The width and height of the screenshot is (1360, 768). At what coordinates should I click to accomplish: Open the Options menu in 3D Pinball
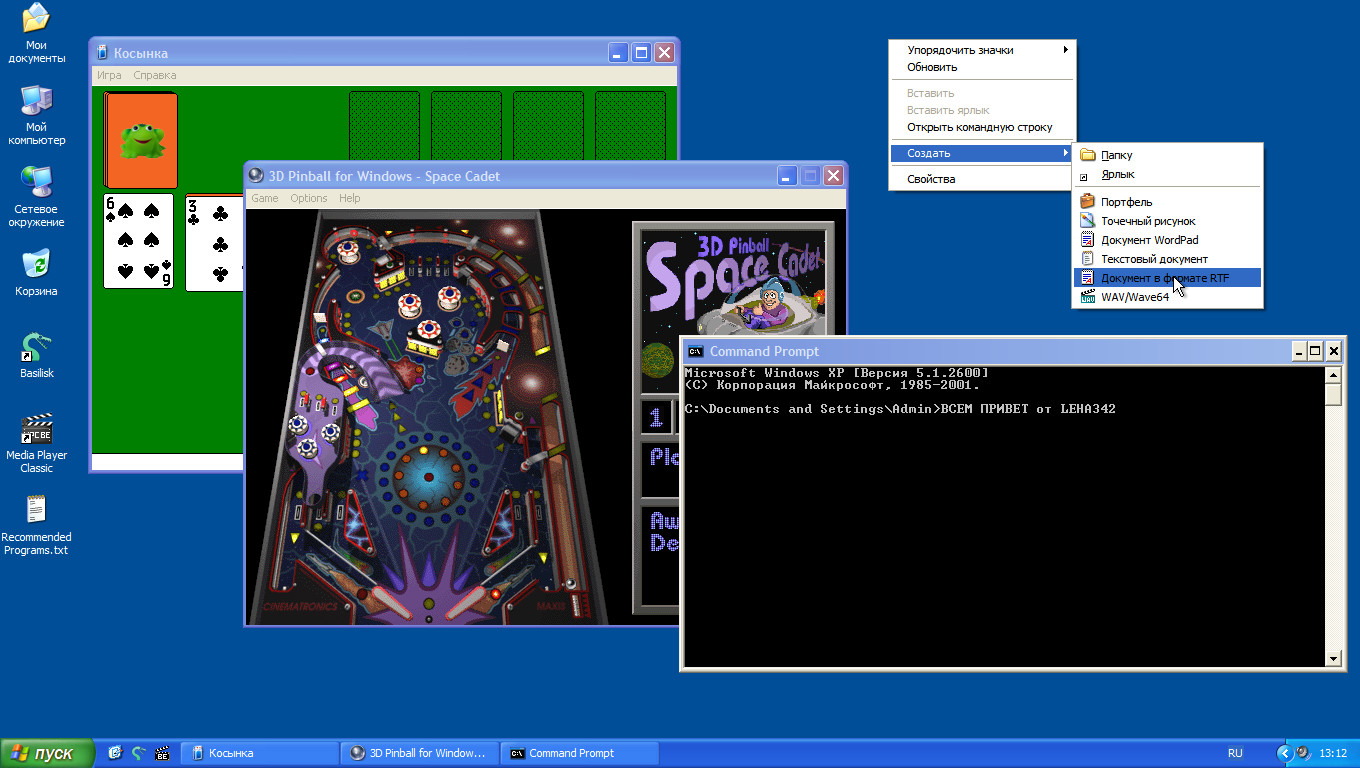point(309,198)
